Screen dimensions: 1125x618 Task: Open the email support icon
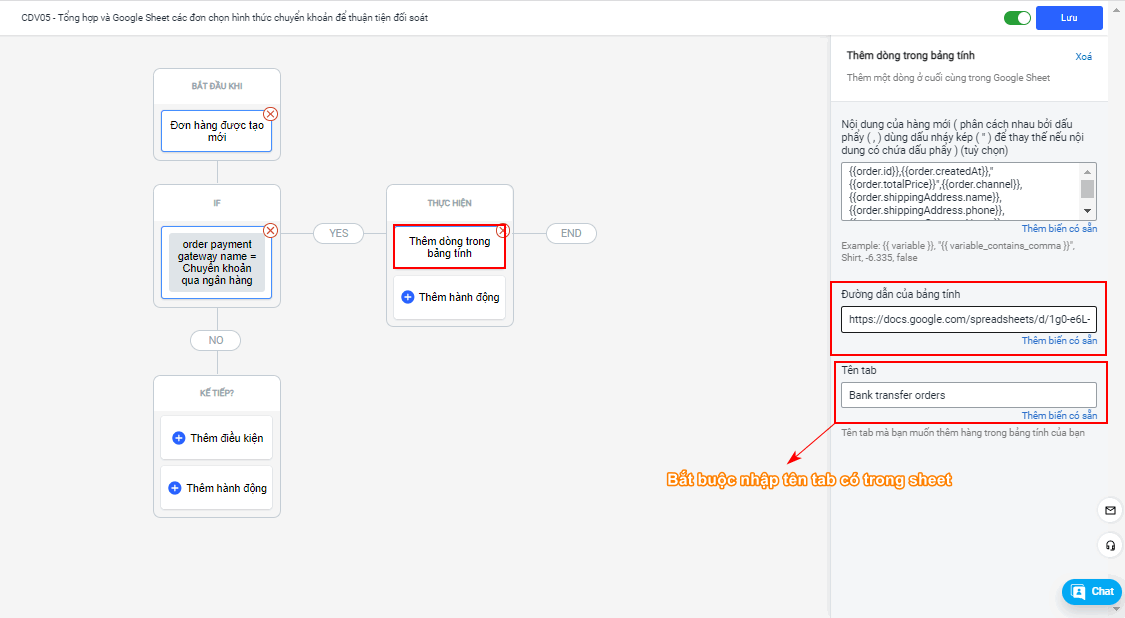(1110, 510)
